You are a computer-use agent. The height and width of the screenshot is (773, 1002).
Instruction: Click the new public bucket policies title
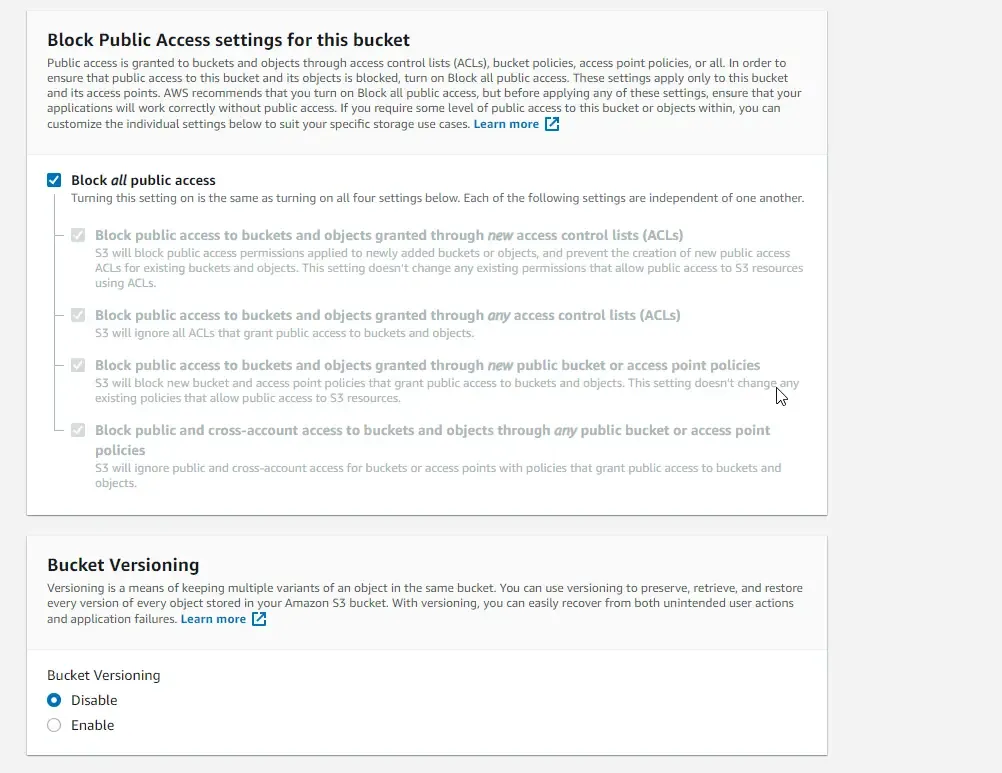[426, 365]
